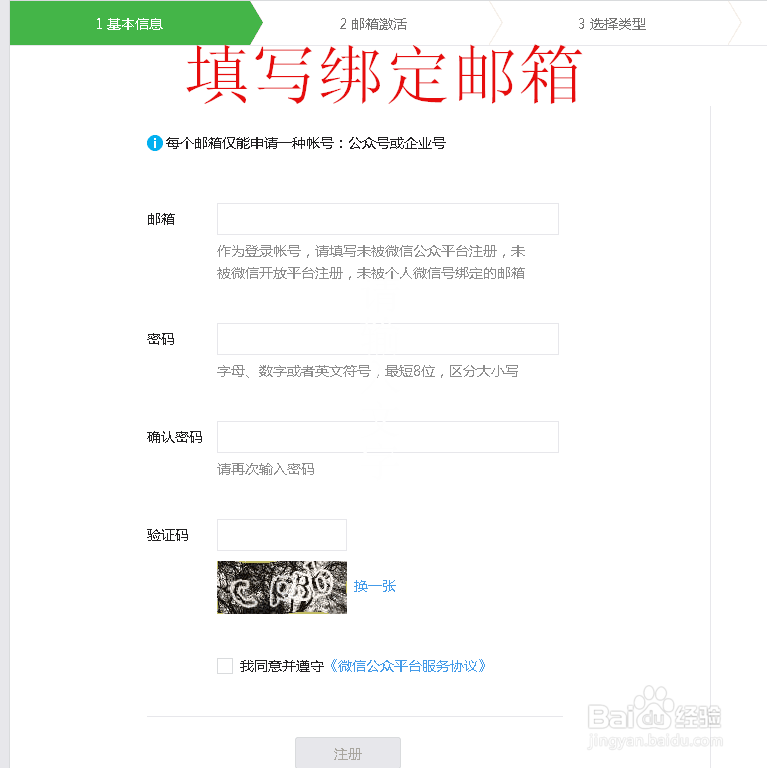Image resolution: width=767 pixels, height=768 pixels.
Task: Focus the 验证码 input field
Action: (x=282, y=535)
